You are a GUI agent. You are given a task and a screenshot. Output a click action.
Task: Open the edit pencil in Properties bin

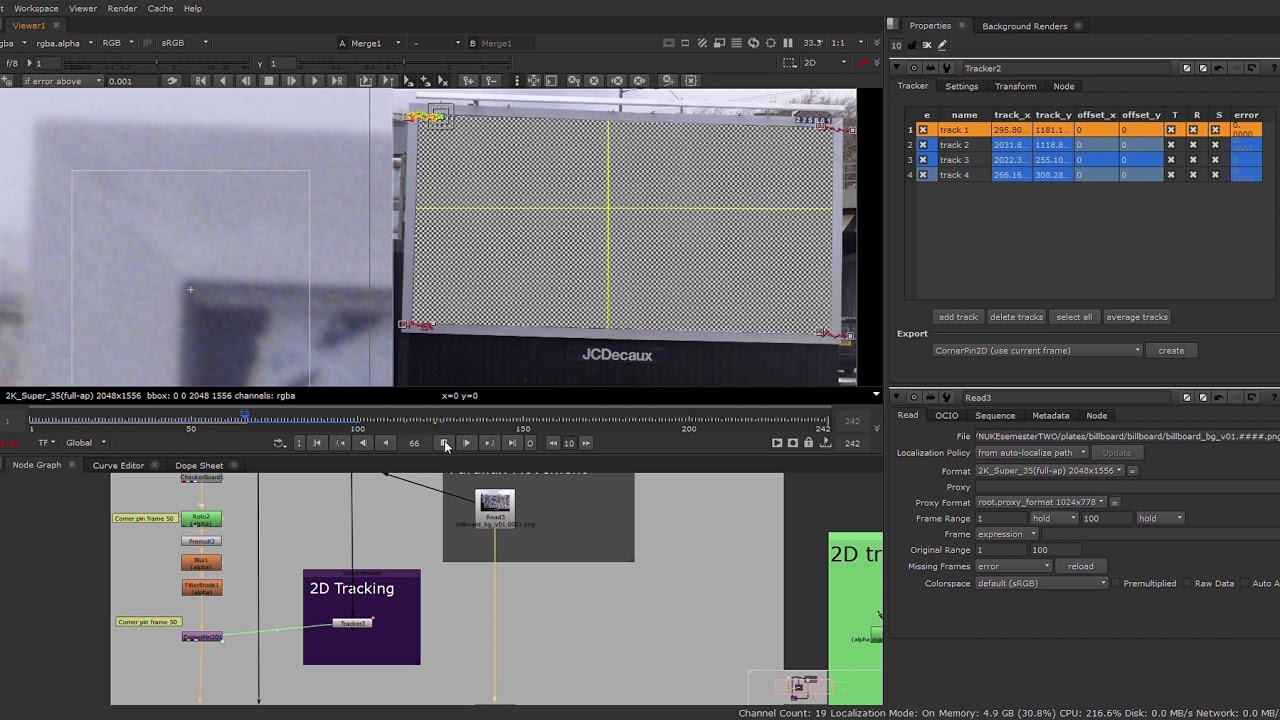942,45
